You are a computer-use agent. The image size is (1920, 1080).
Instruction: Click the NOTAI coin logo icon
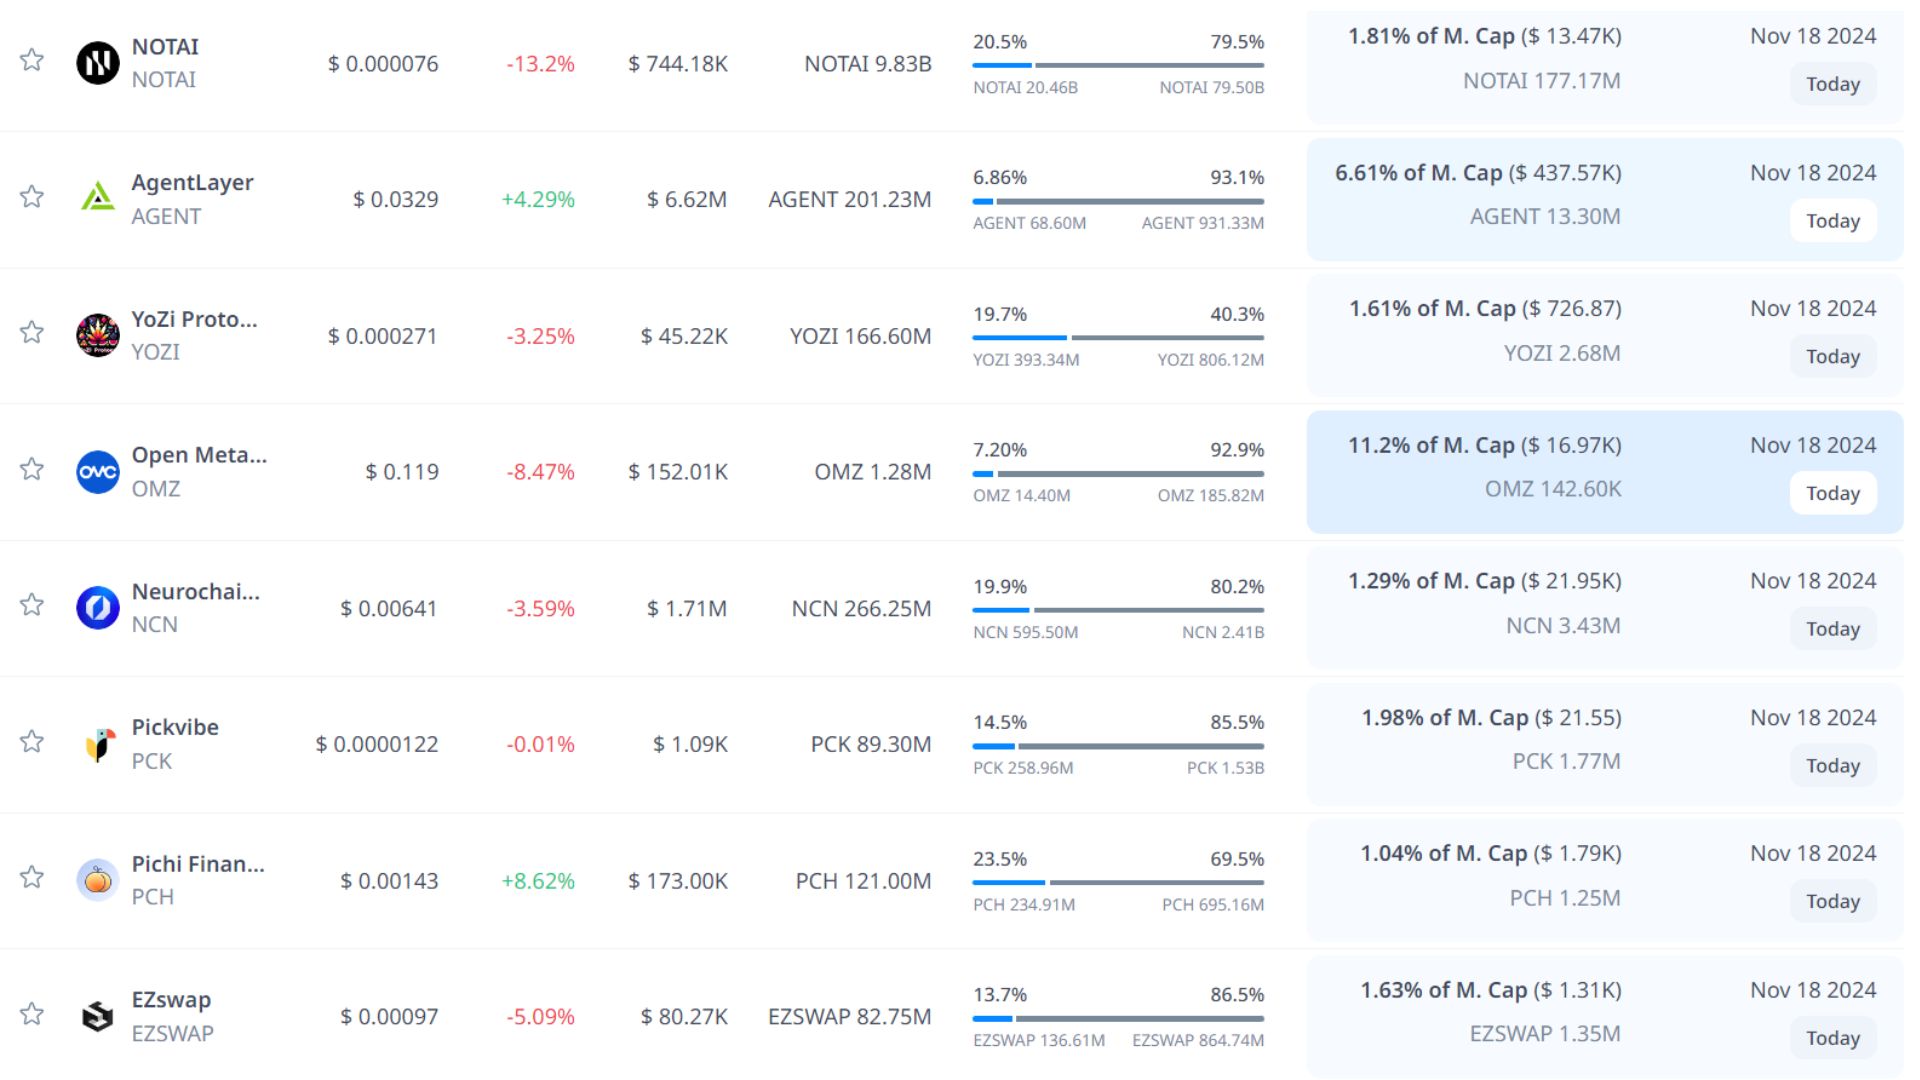pos(98,63)
